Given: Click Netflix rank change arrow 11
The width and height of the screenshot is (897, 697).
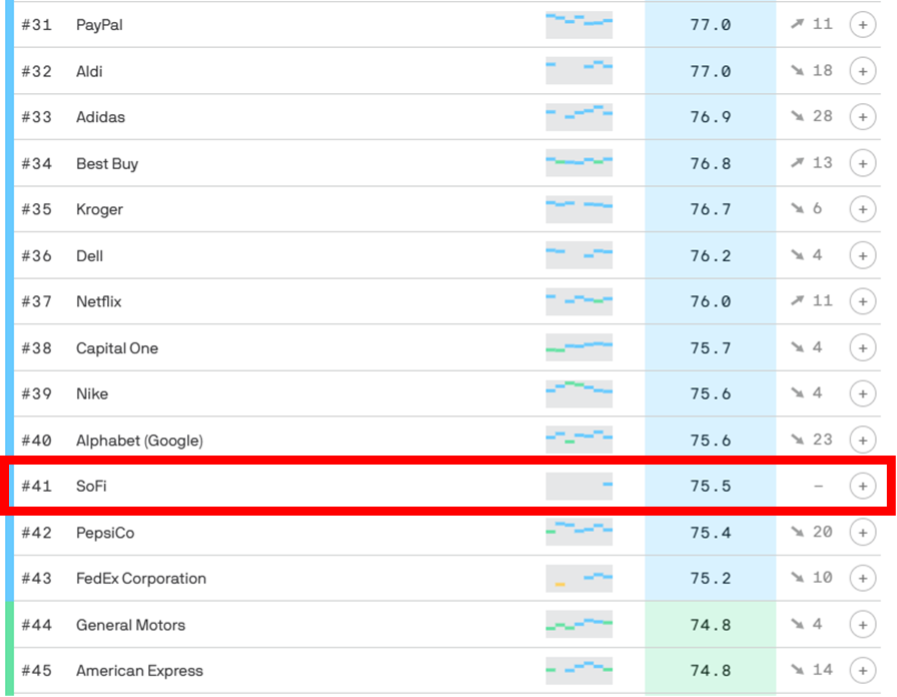Looking at the screenshot, I should [810, 301].
